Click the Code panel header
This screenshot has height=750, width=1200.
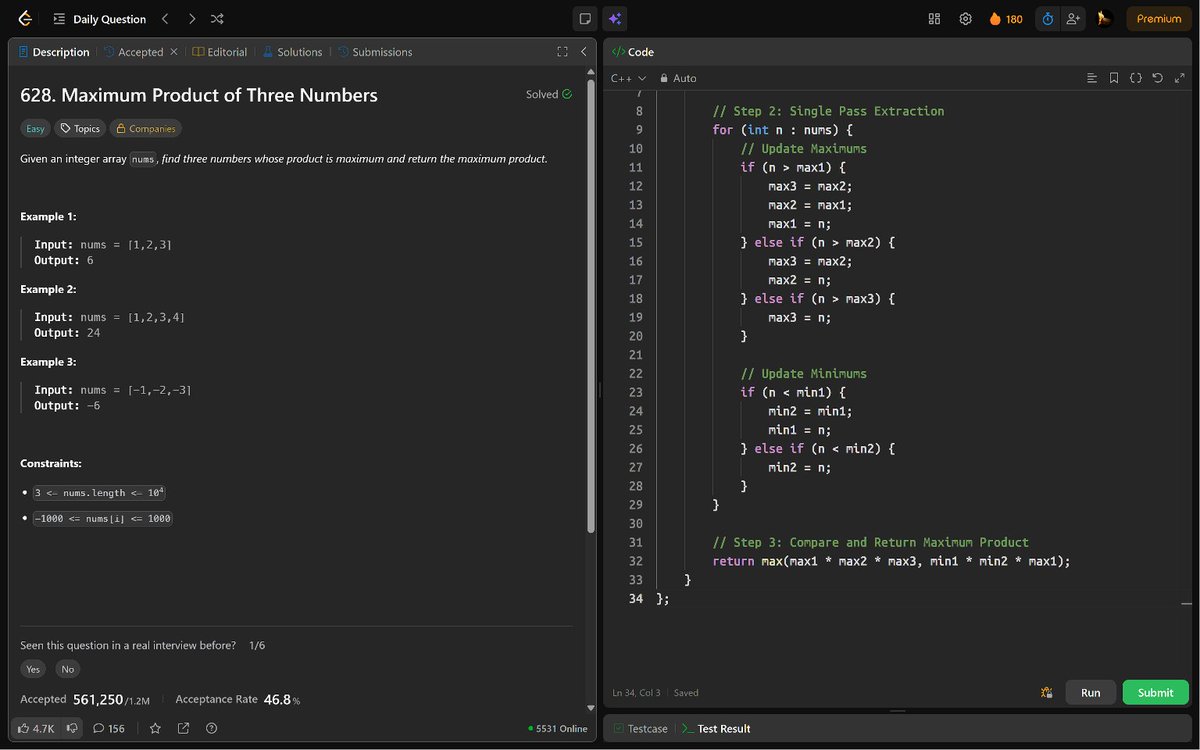[633, 52]
